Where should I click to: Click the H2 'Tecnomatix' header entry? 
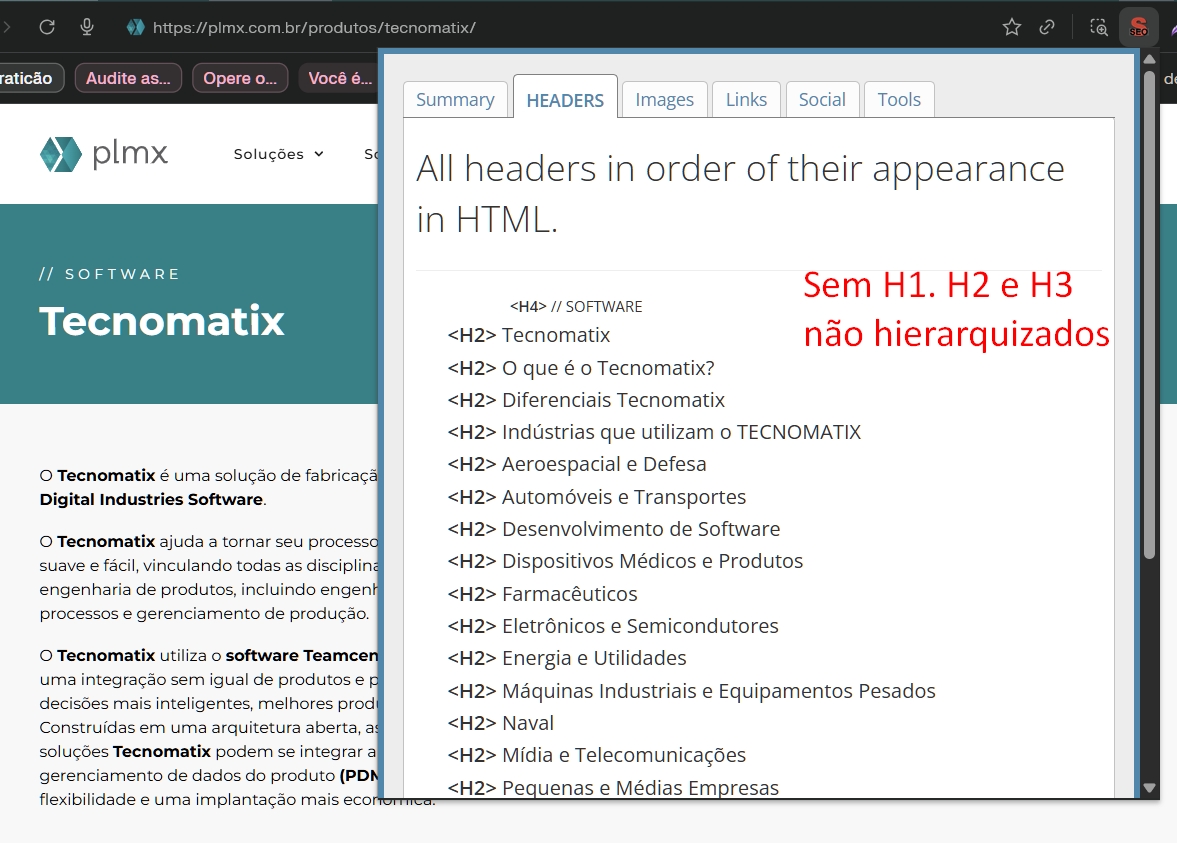coord(528,335)
